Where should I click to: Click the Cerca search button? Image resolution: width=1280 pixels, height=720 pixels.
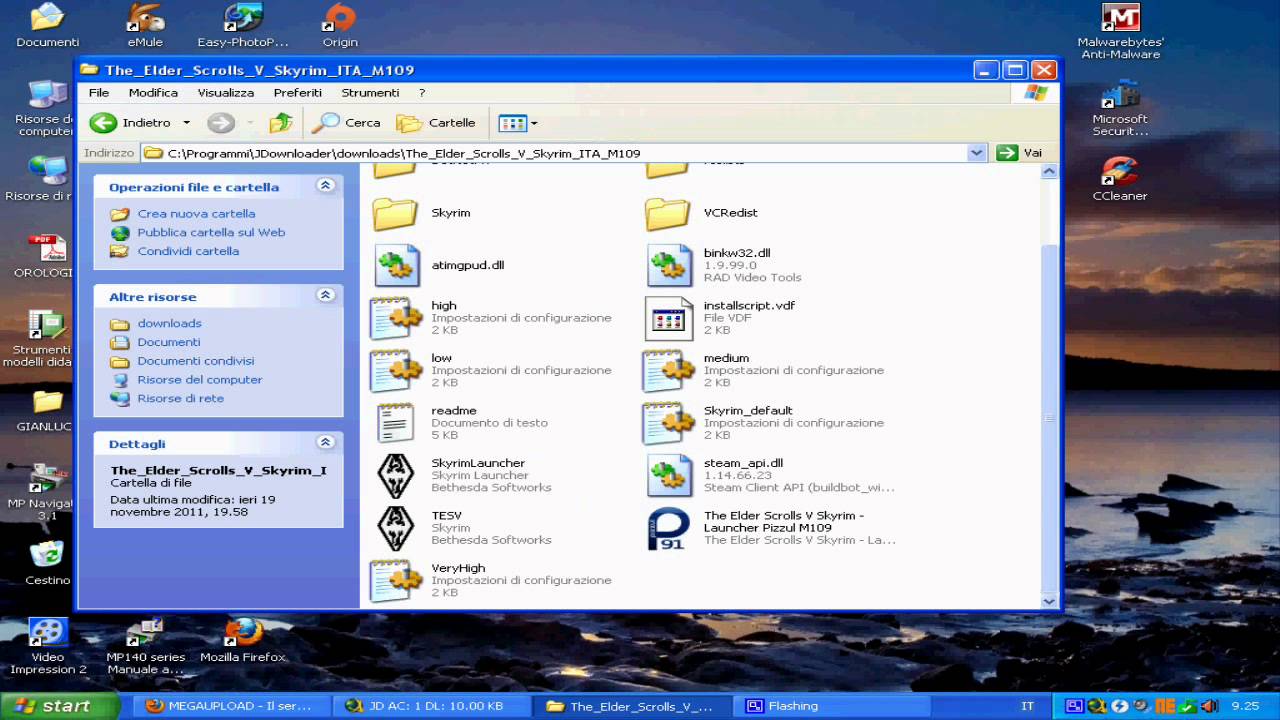(x=346, y=123)
